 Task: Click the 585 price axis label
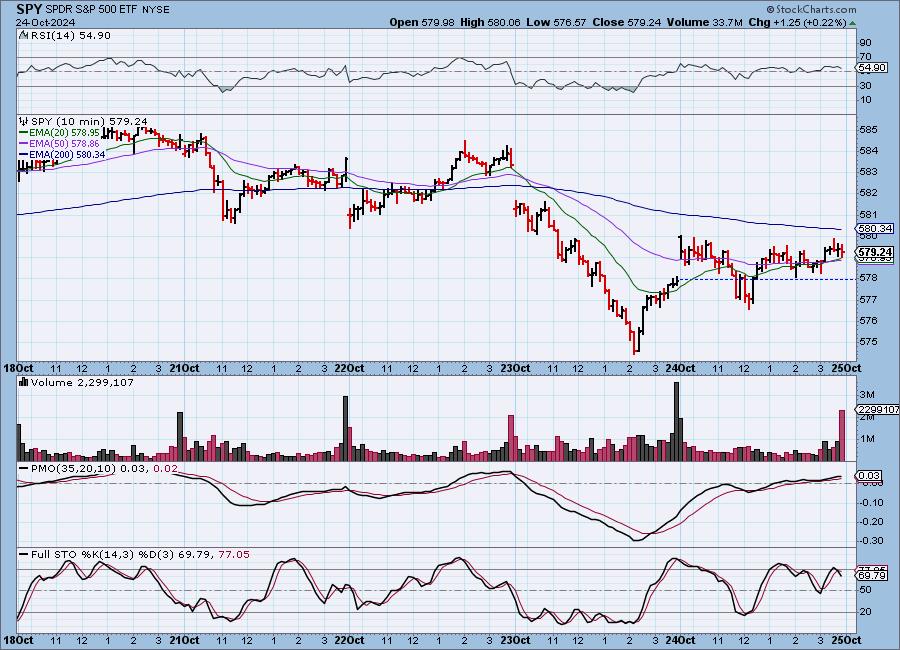[x=868, y=130]
